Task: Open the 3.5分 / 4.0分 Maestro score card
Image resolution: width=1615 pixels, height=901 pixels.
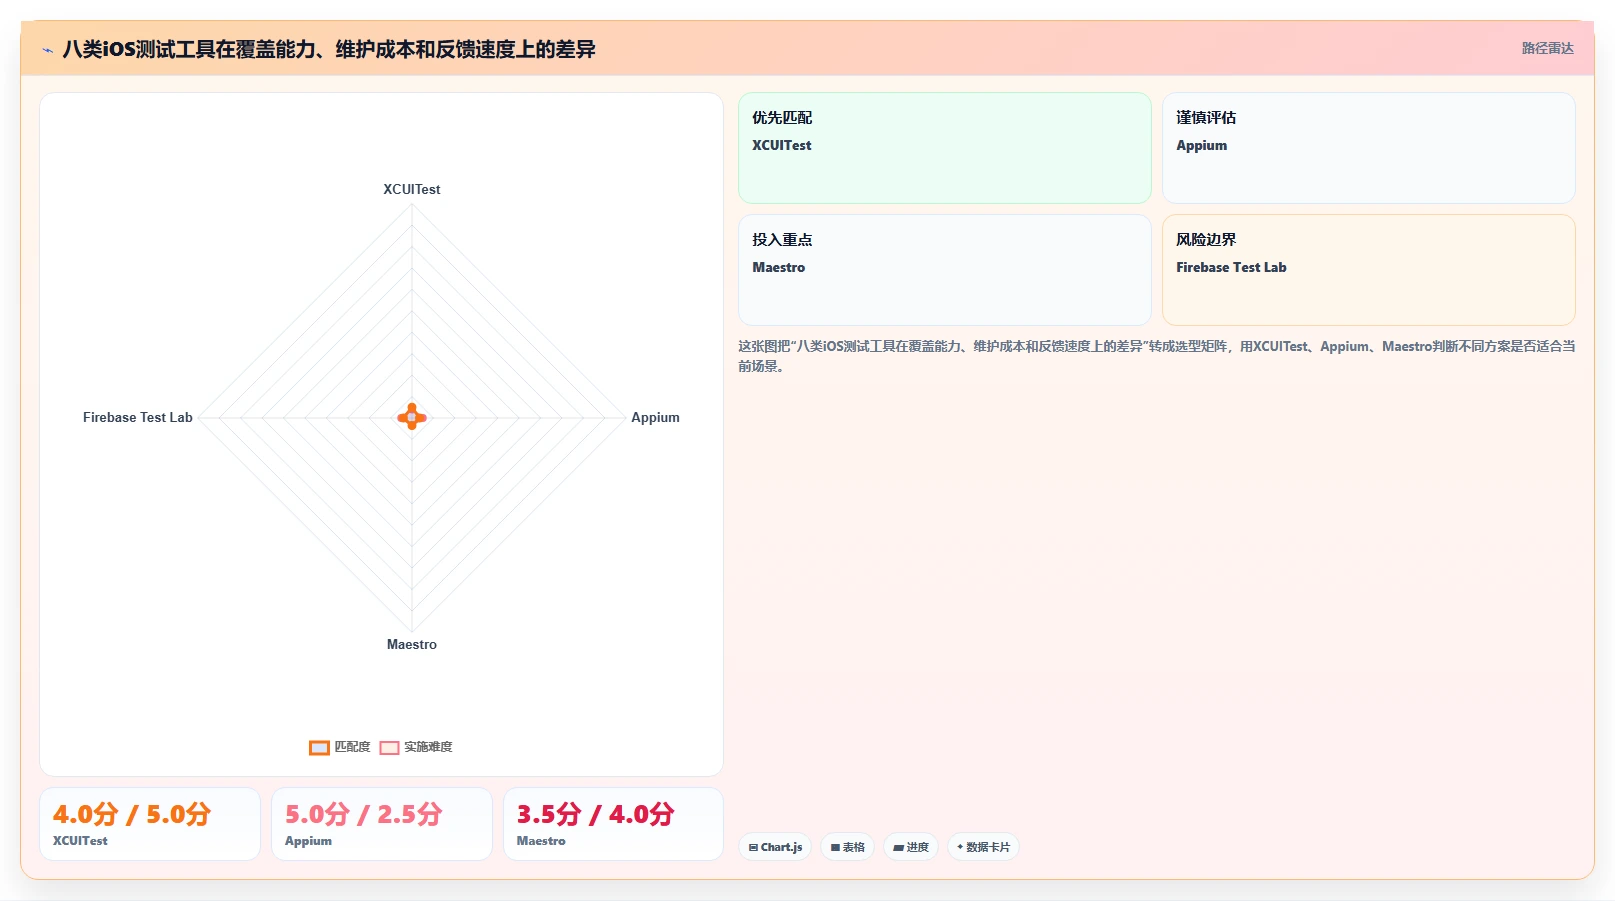Action: click(x=613, y=824)
